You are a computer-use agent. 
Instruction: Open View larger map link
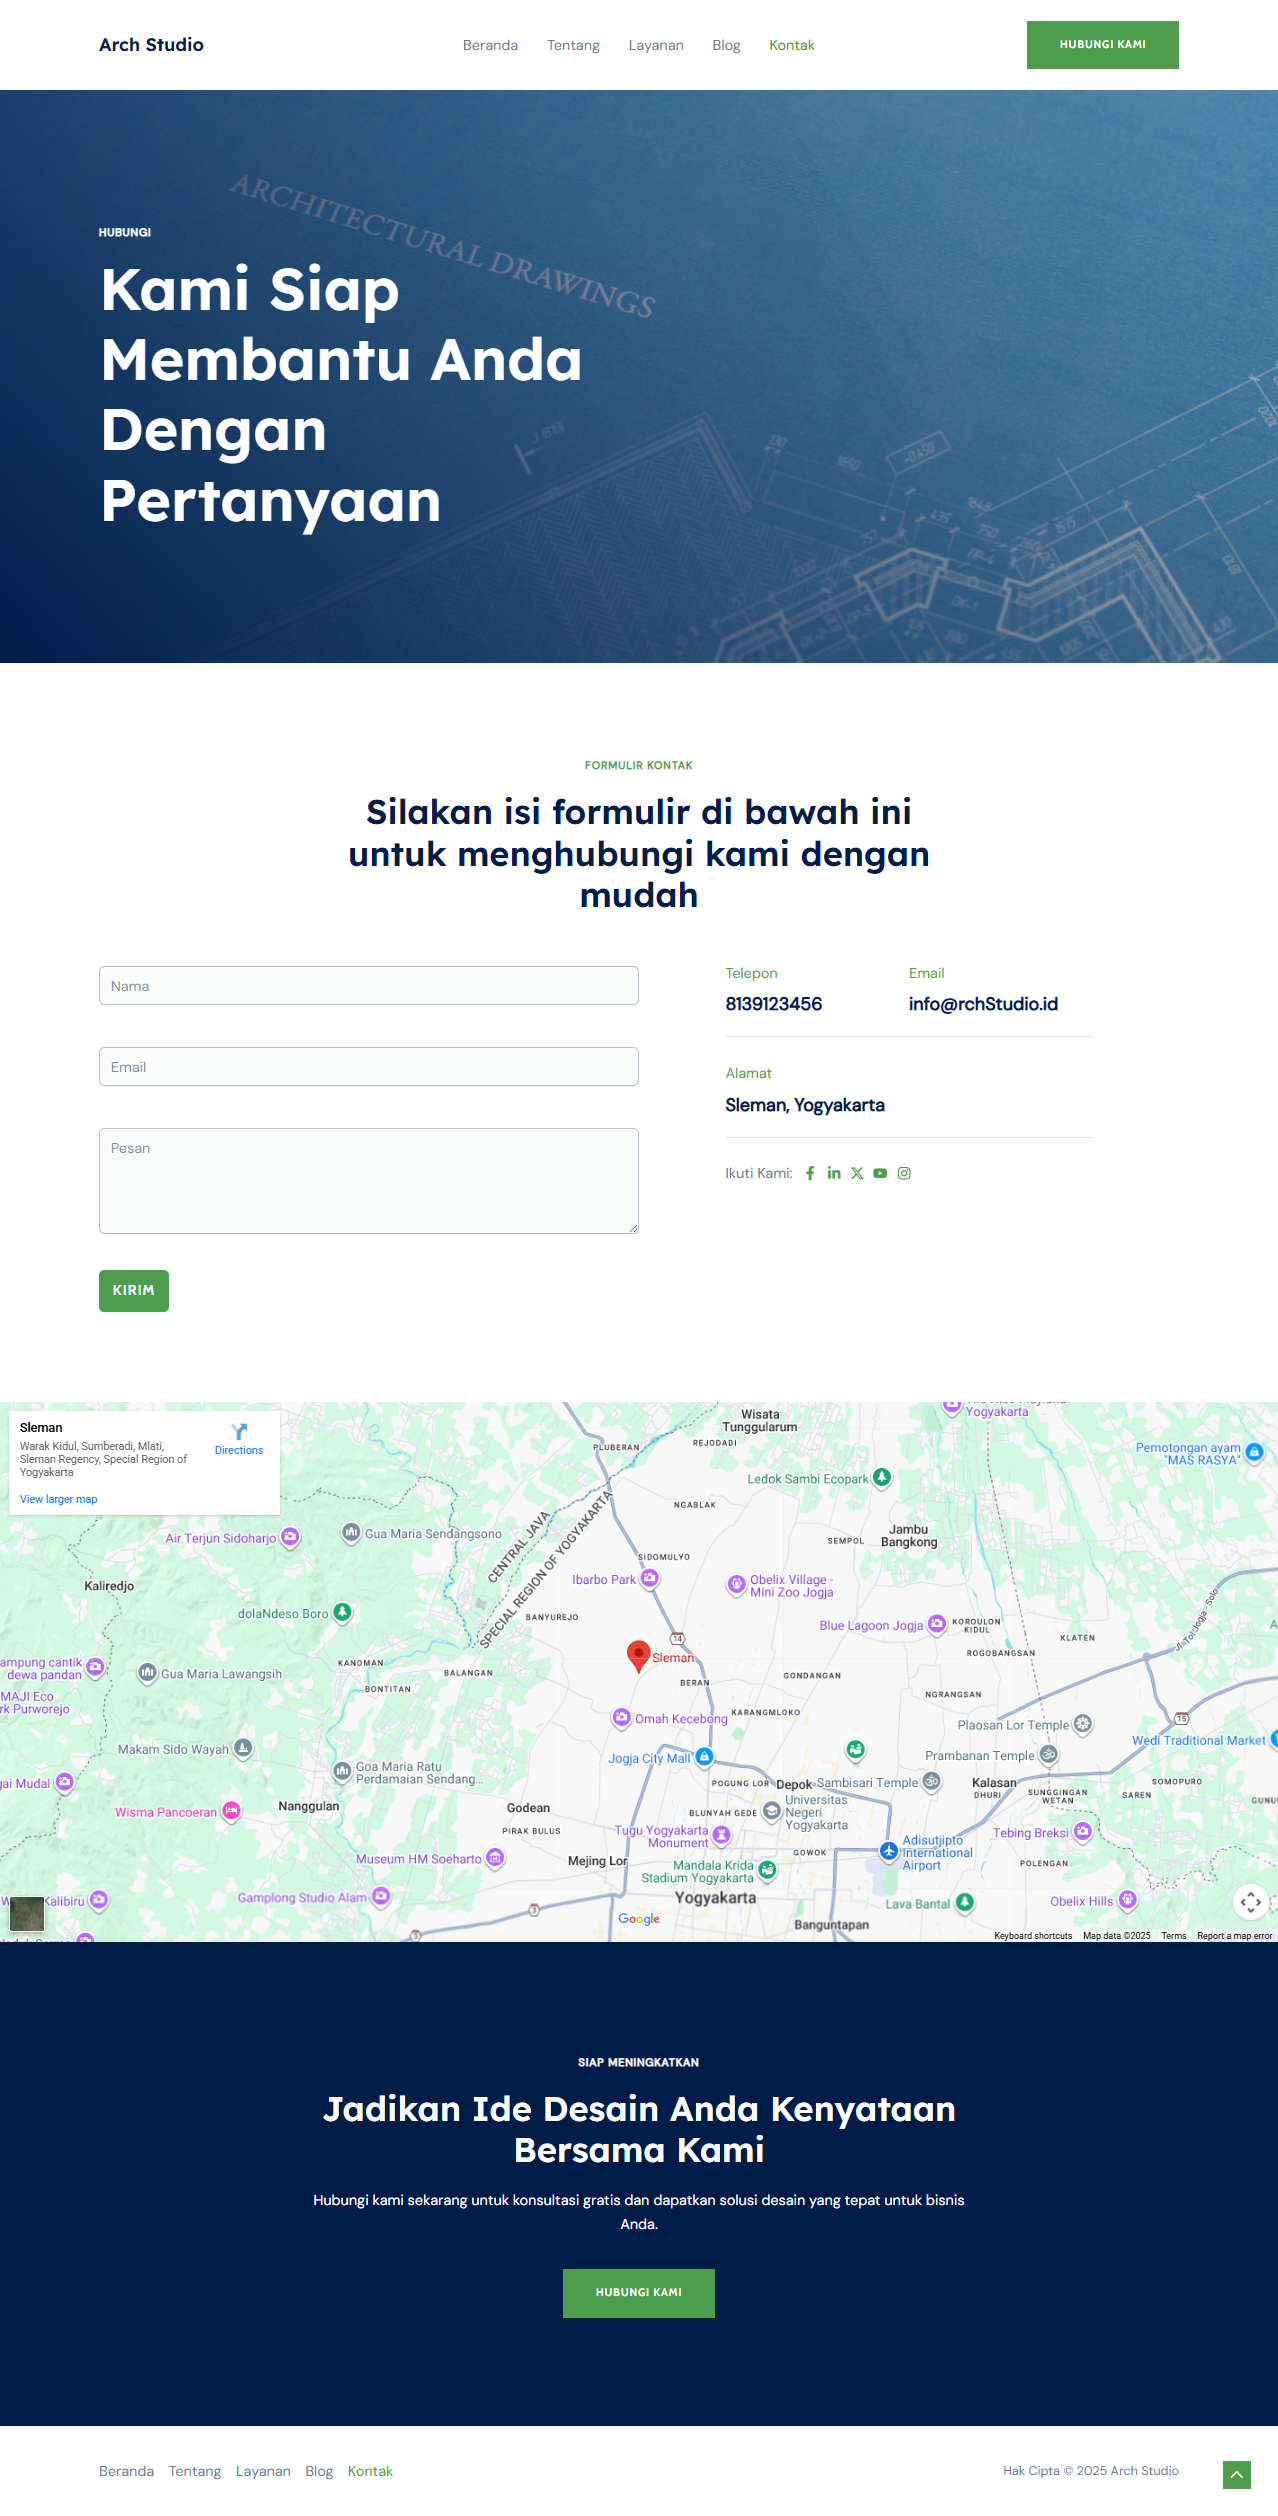tap(59, 1499)
